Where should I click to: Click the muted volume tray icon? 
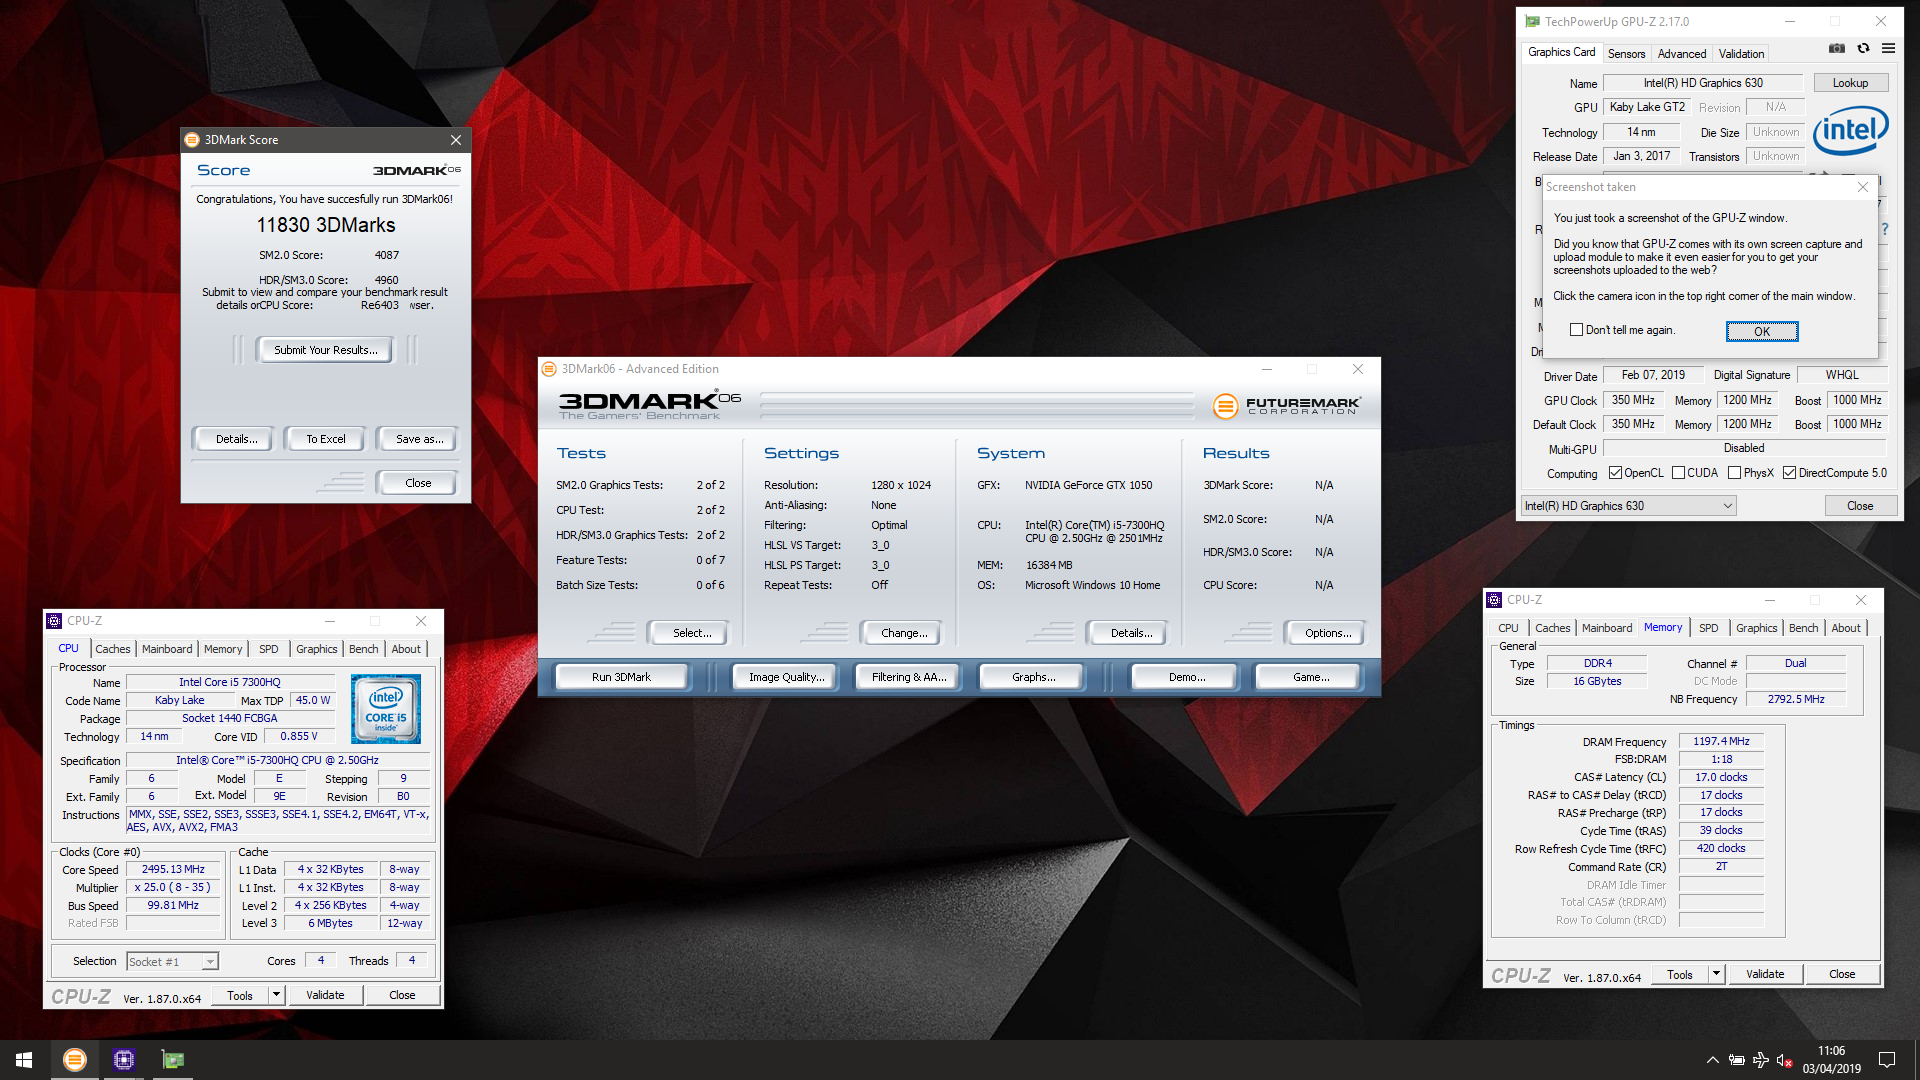pyautogui.click(x=1785, y=1060)
